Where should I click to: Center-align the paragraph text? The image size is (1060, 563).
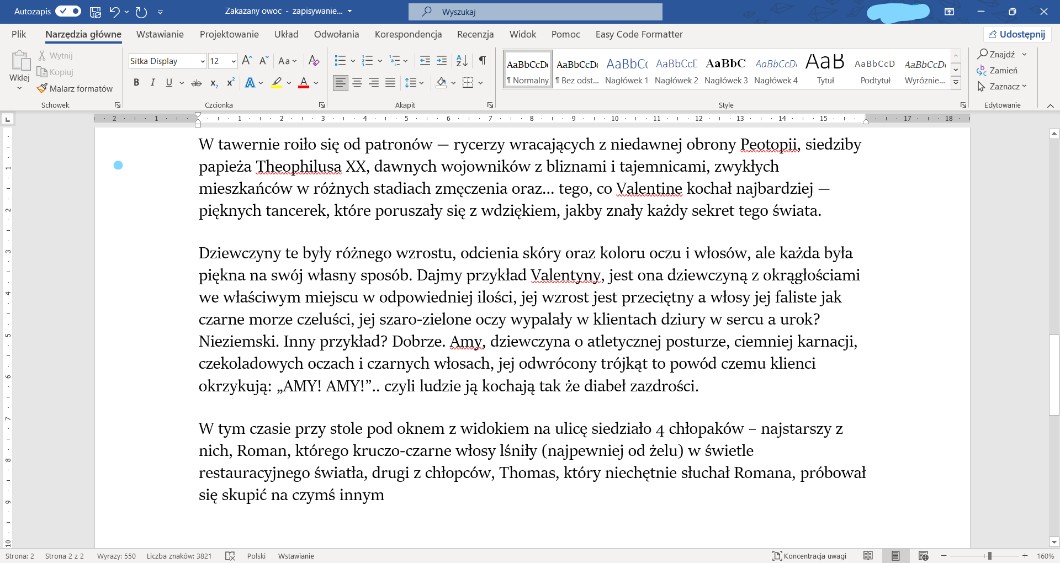click(356, 83)
